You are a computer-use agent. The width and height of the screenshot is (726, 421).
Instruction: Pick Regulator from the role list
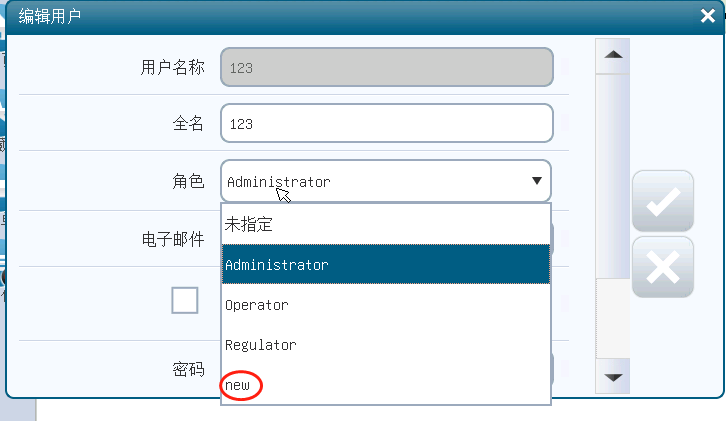385,345
